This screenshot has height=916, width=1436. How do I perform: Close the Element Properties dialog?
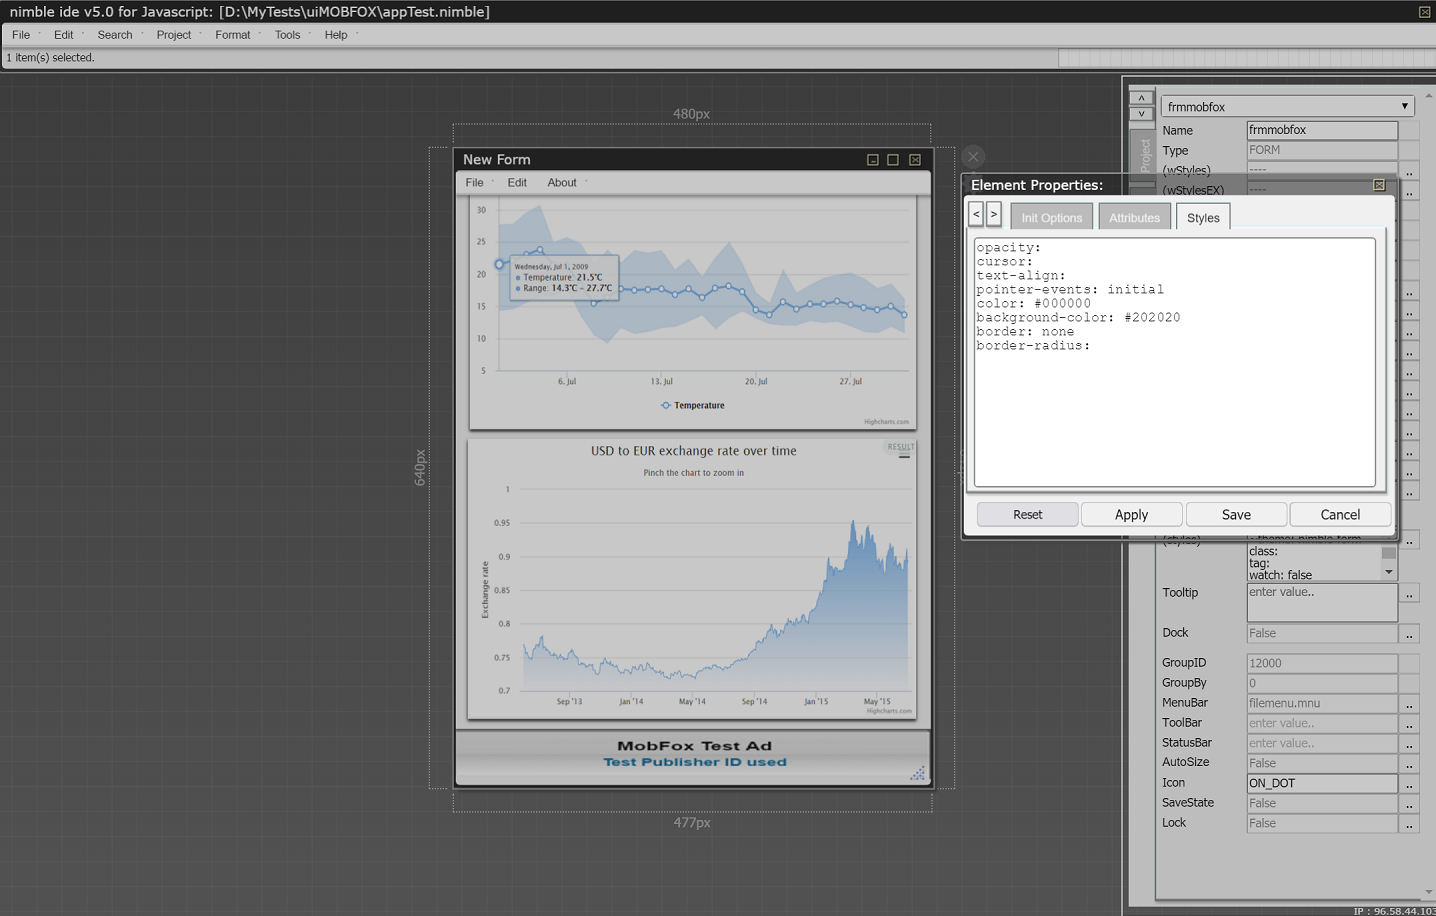tap(1379, 185)
